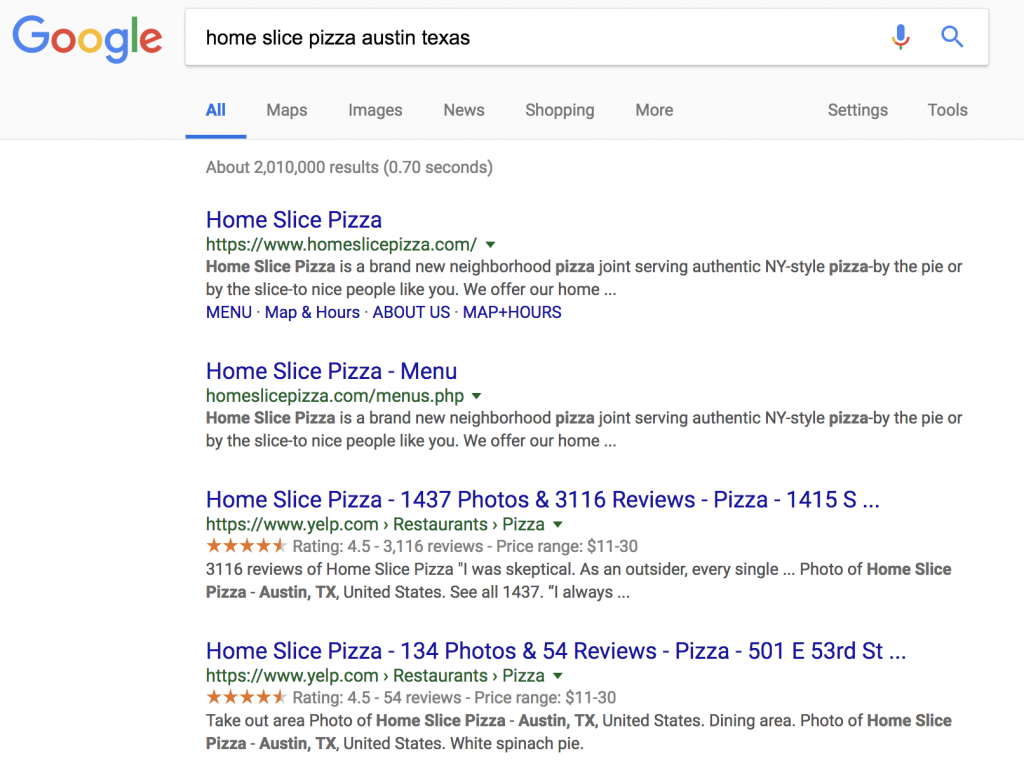Open Yelp result with 134 Photos & 54 Reviews

click(x=556, y=651)
